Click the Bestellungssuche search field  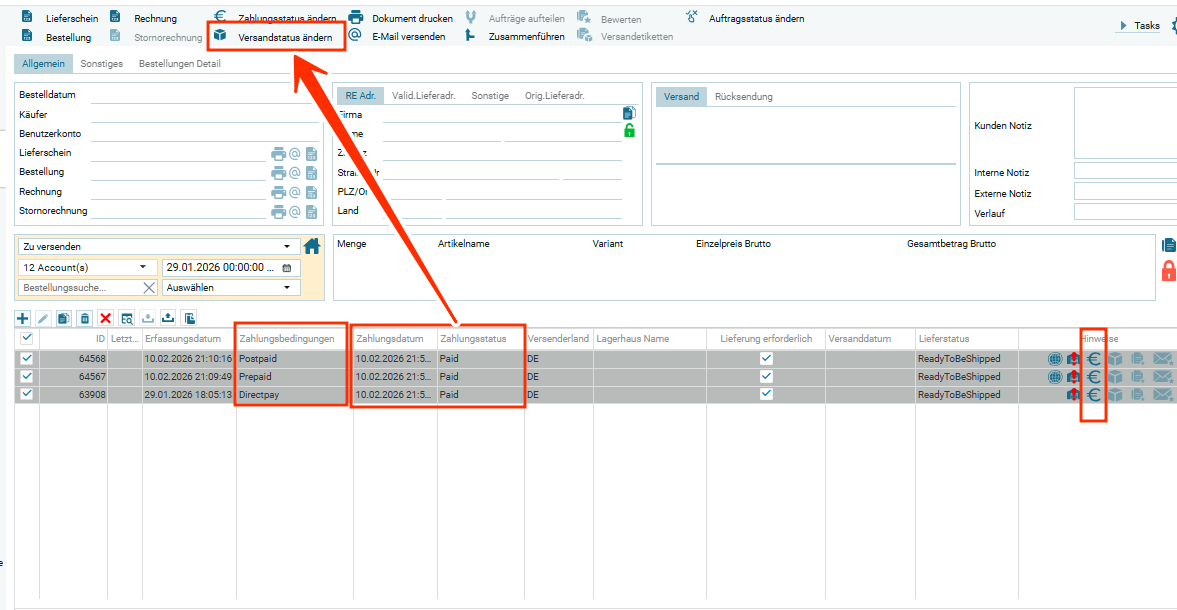(78, 288)
